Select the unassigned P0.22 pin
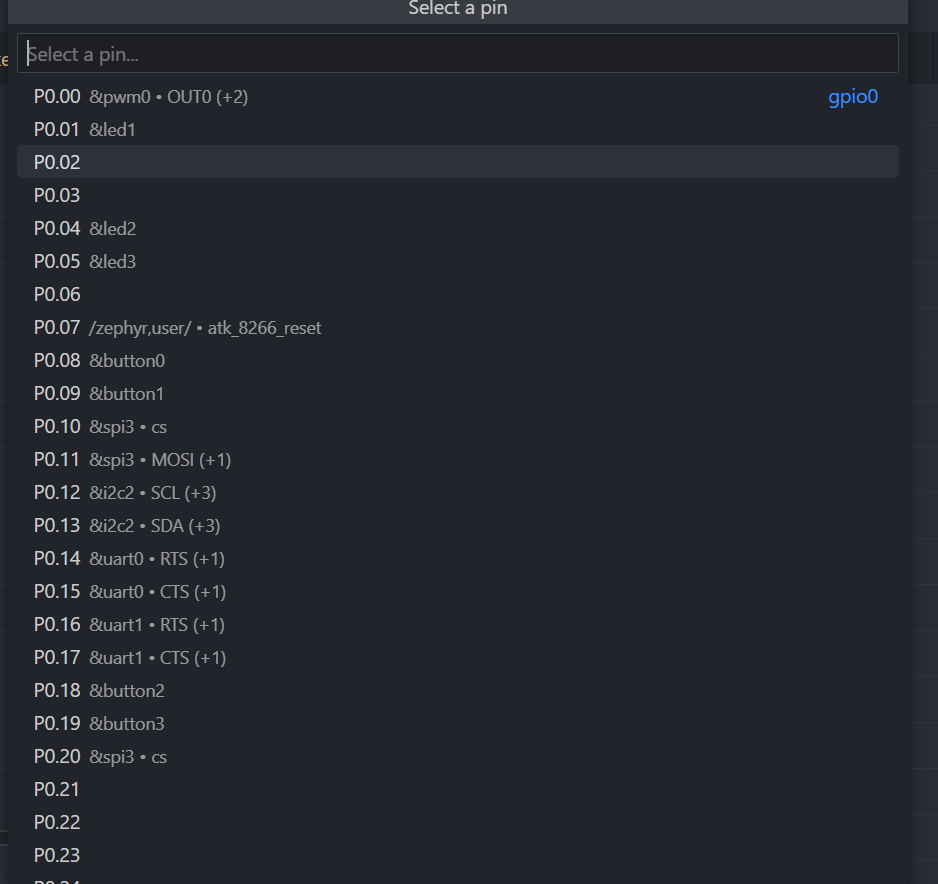 [57, 823]
